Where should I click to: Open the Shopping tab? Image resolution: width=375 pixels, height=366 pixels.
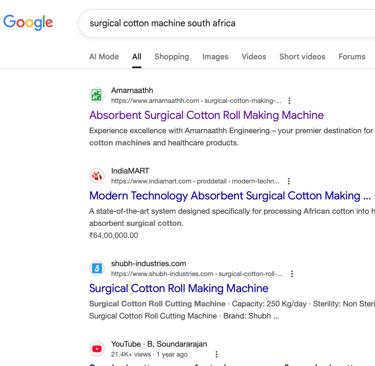click(172, 57)
